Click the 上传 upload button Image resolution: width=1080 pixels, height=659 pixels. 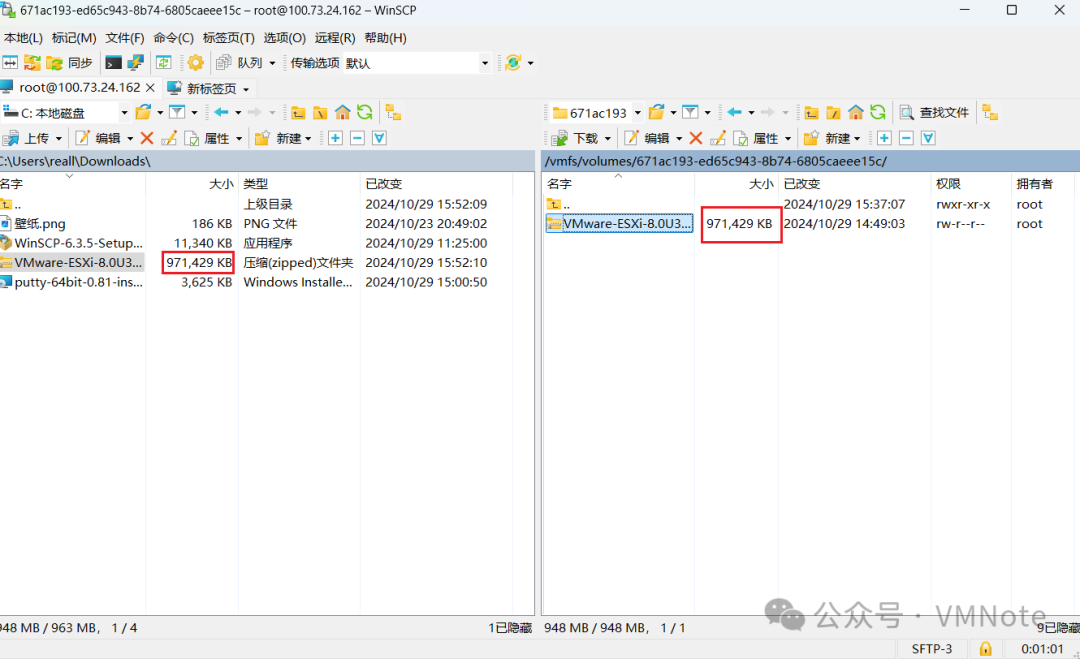coord(27,138)
